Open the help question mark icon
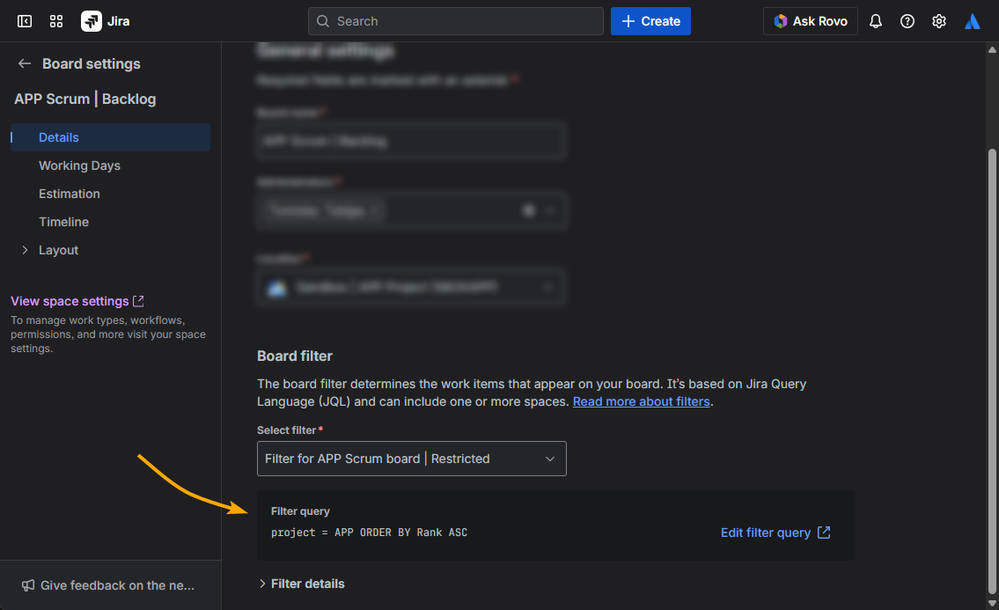Image resolution: width=999 pixels, height=610 pixels. click(907, 21)
